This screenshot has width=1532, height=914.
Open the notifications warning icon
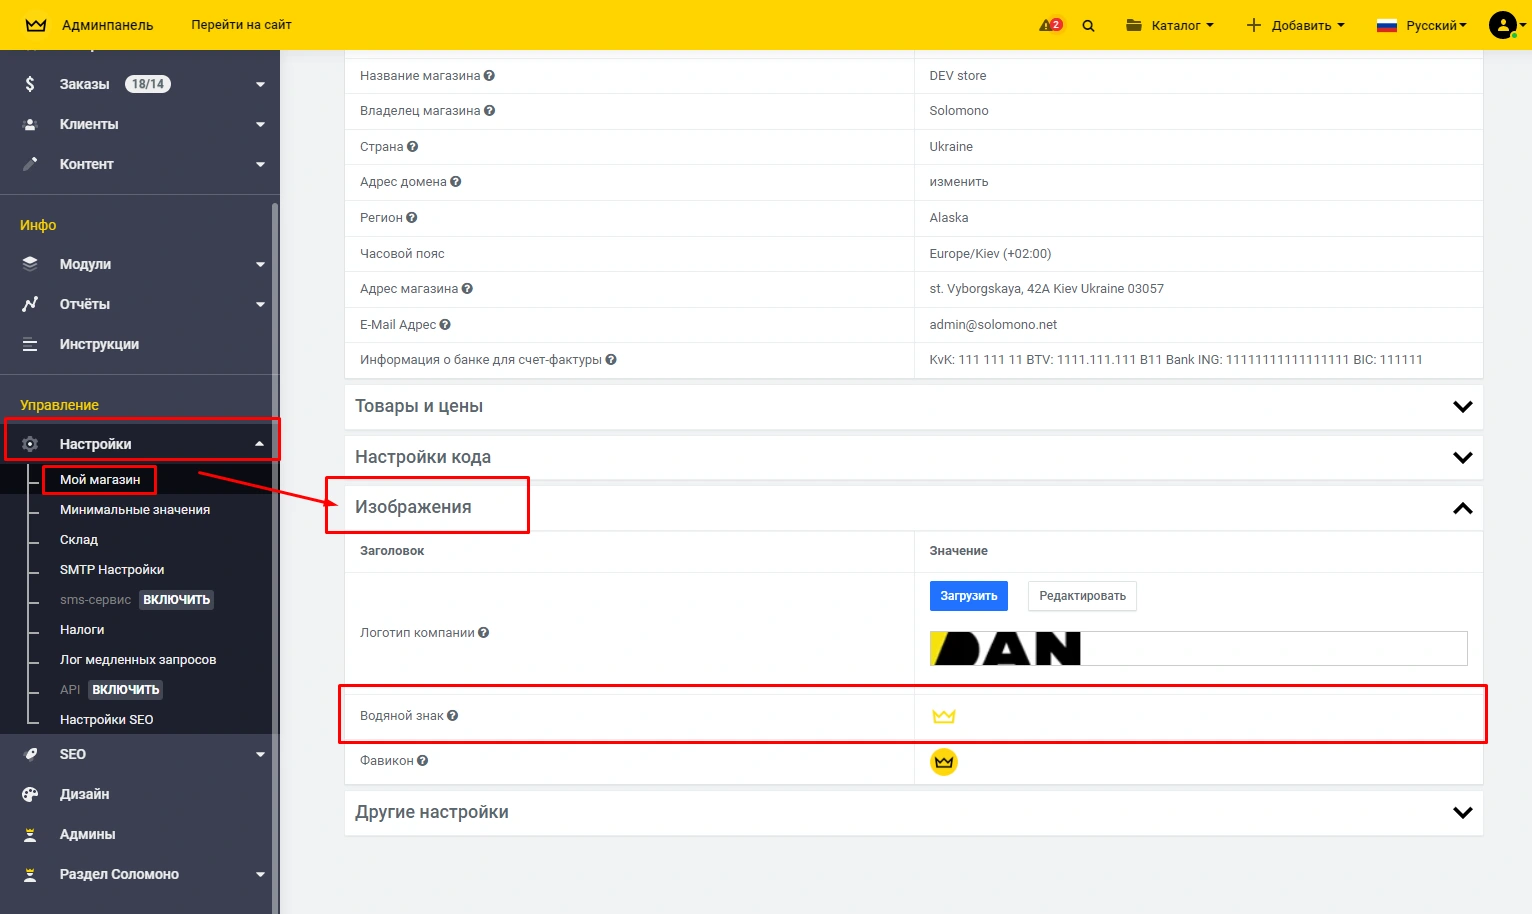[1049, 25]
